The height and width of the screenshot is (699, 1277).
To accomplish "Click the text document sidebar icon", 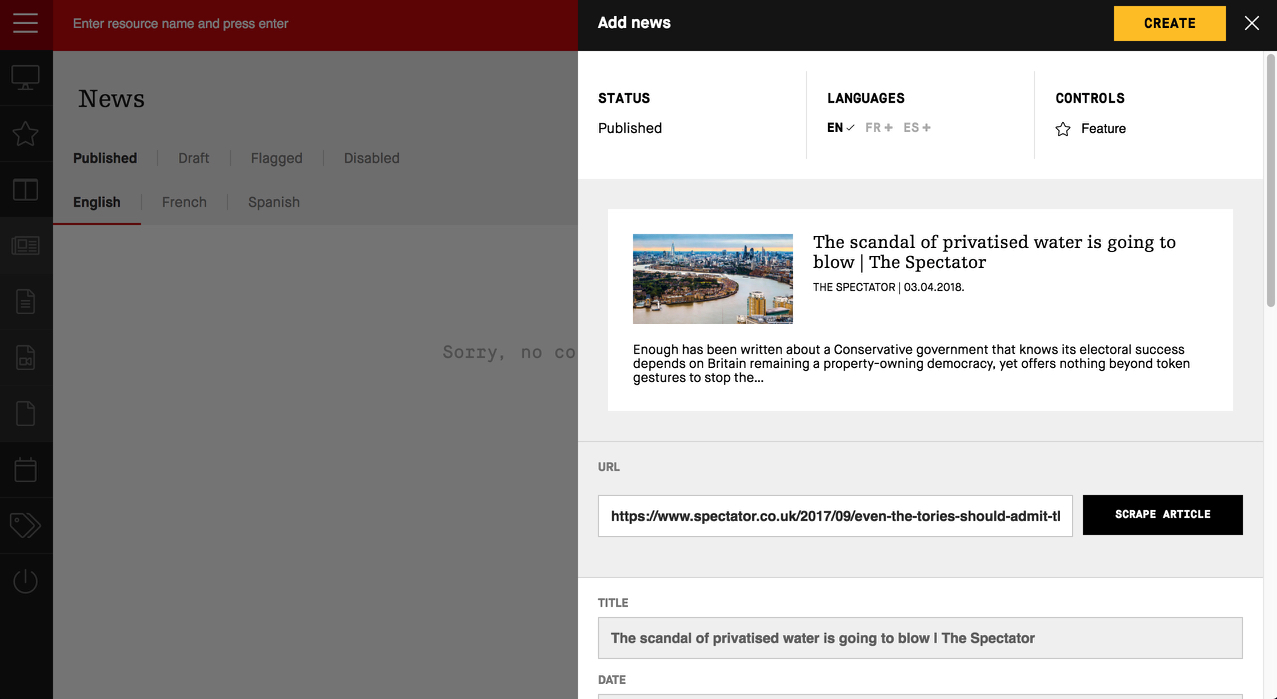I will 26,301.
